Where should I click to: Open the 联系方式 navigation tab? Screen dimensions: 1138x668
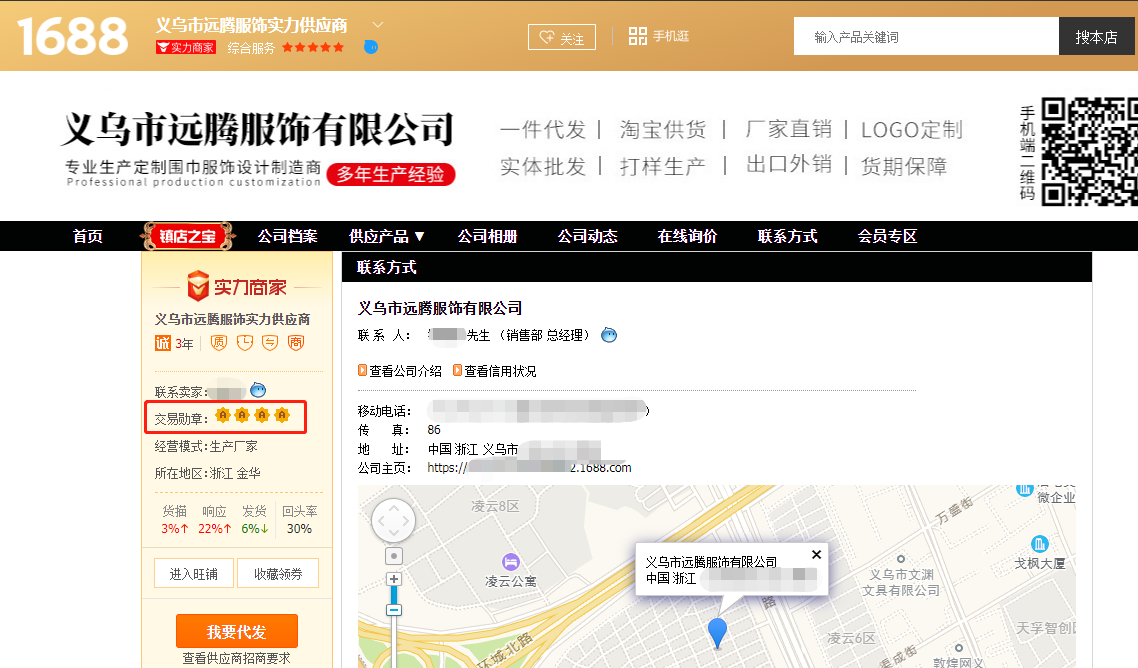pyautogui.click(x=787, y=236)
